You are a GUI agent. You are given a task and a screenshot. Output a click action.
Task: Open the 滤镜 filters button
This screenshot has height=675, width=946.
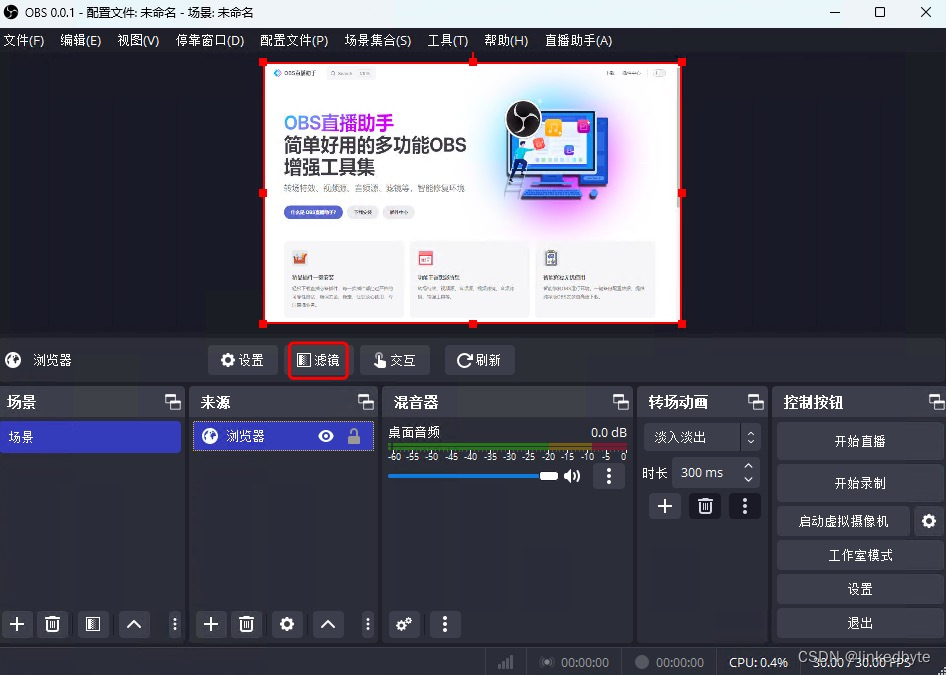[x=318, y=360]
